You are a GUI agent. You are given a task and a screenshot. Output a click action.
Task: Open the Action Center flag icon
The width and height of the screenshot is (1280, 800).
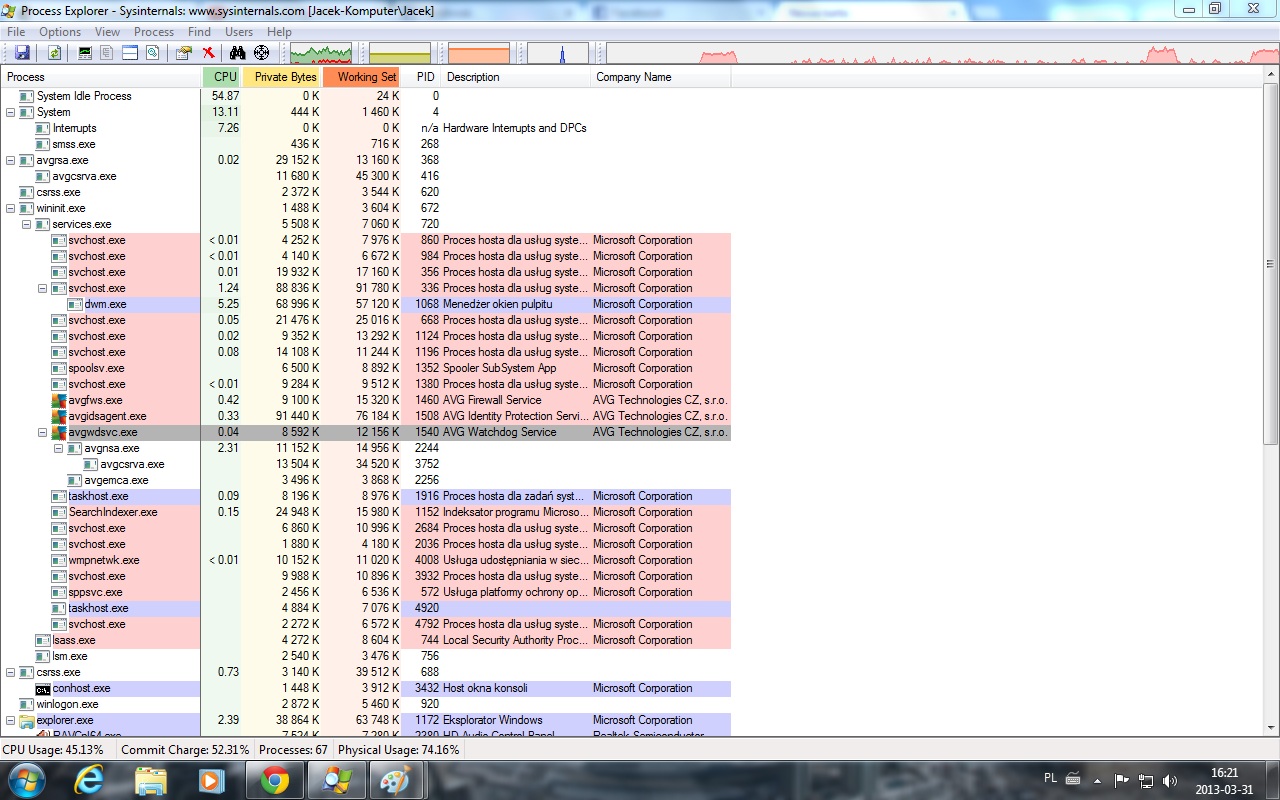[x=1122, y=780]
